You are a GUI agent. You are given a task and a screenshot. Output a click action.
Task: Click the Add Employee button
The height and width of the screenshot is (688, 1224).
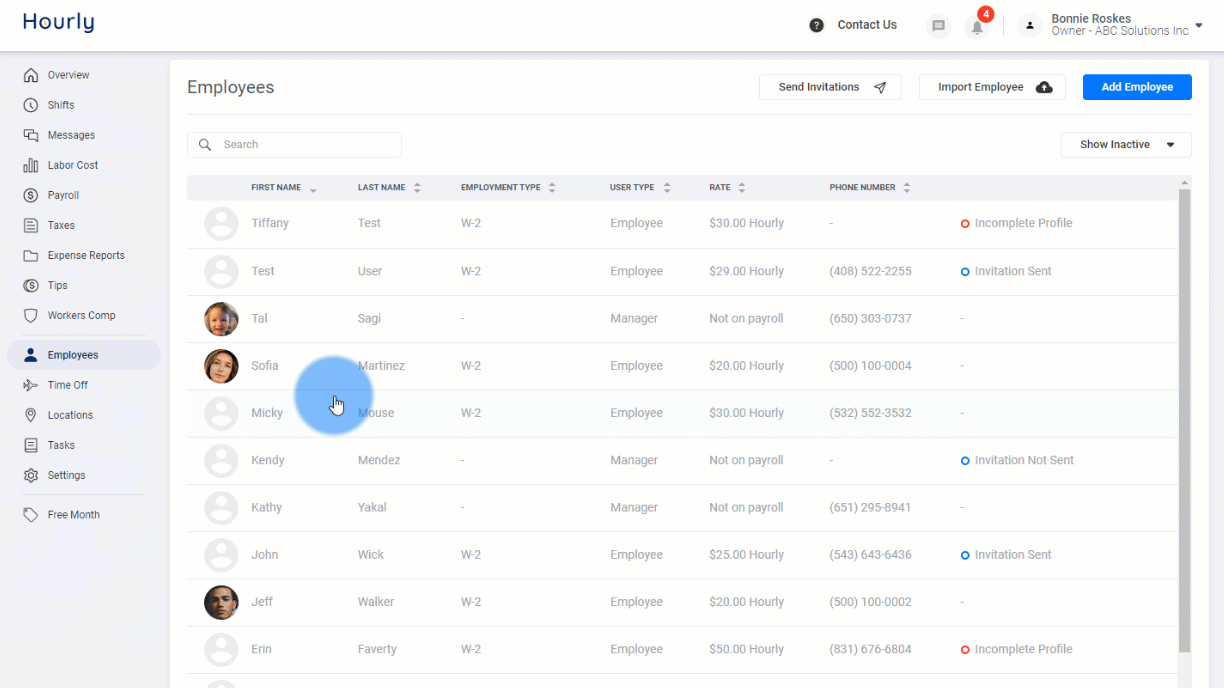tap(1137, 87)
